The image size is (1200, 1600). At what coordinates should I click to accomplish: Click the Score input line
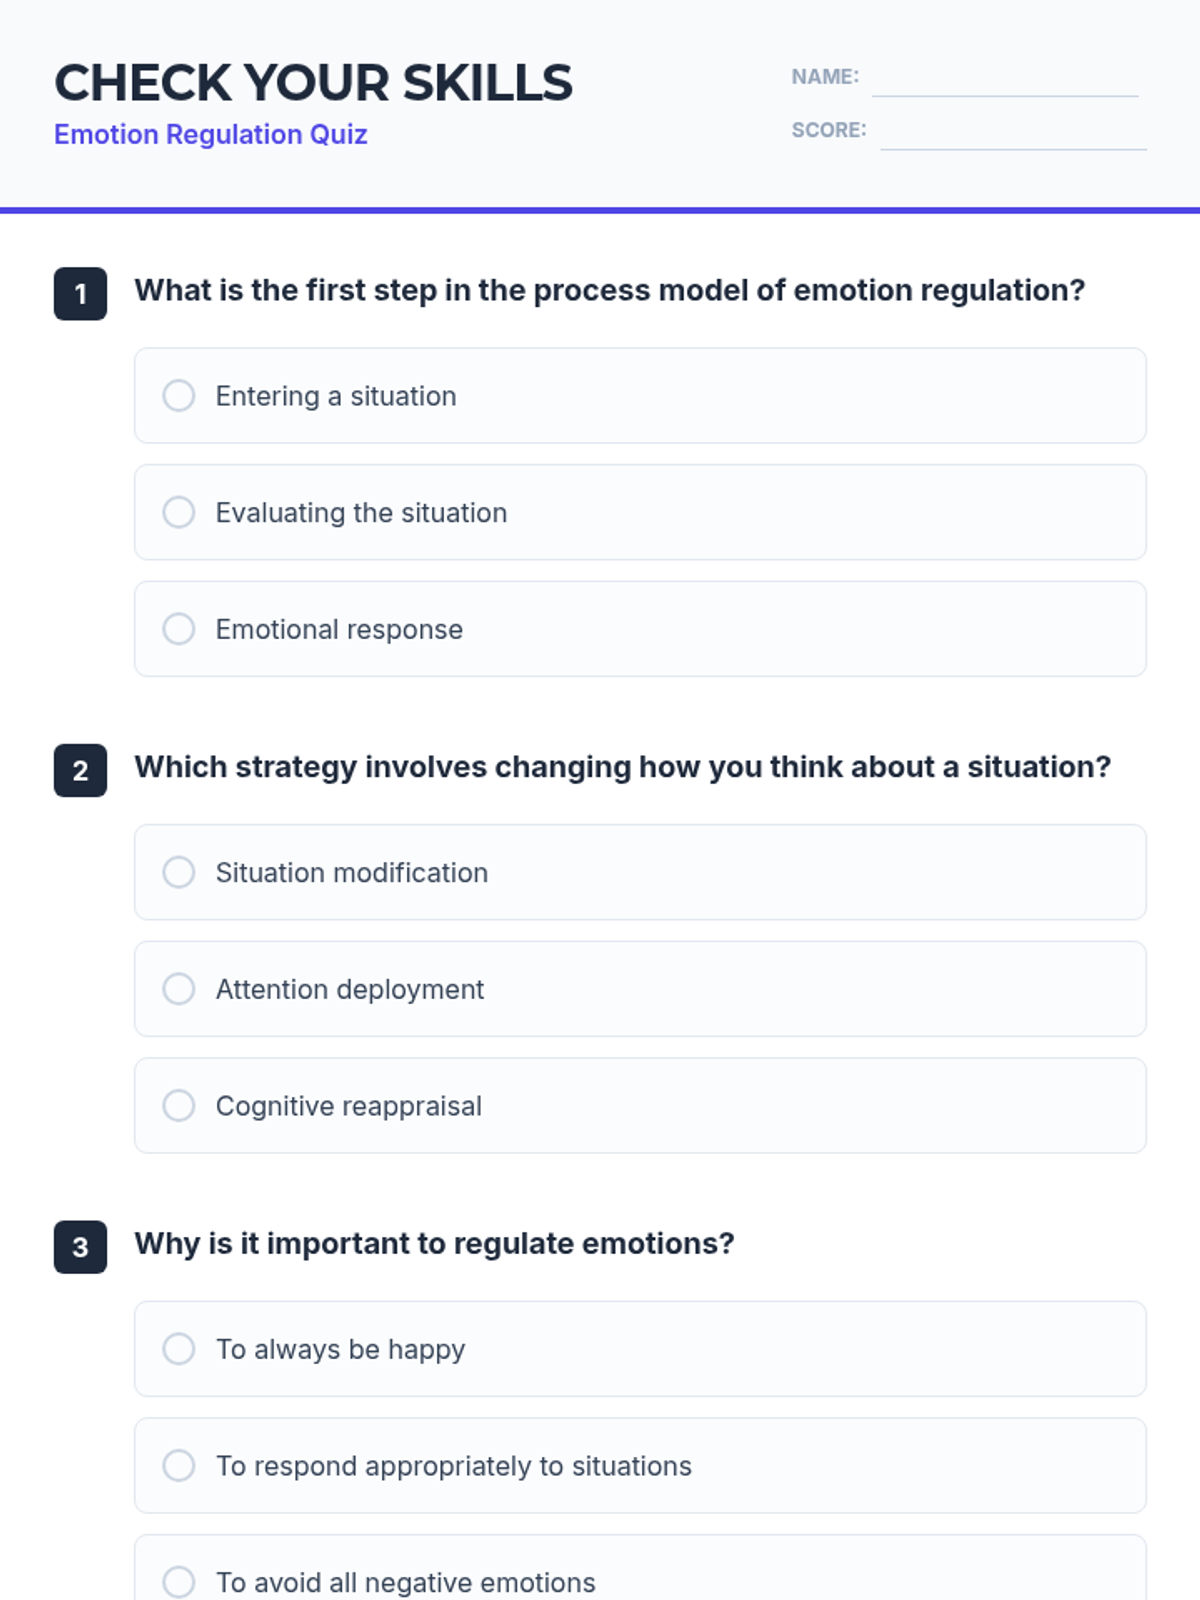click(x=1012, y=133)
